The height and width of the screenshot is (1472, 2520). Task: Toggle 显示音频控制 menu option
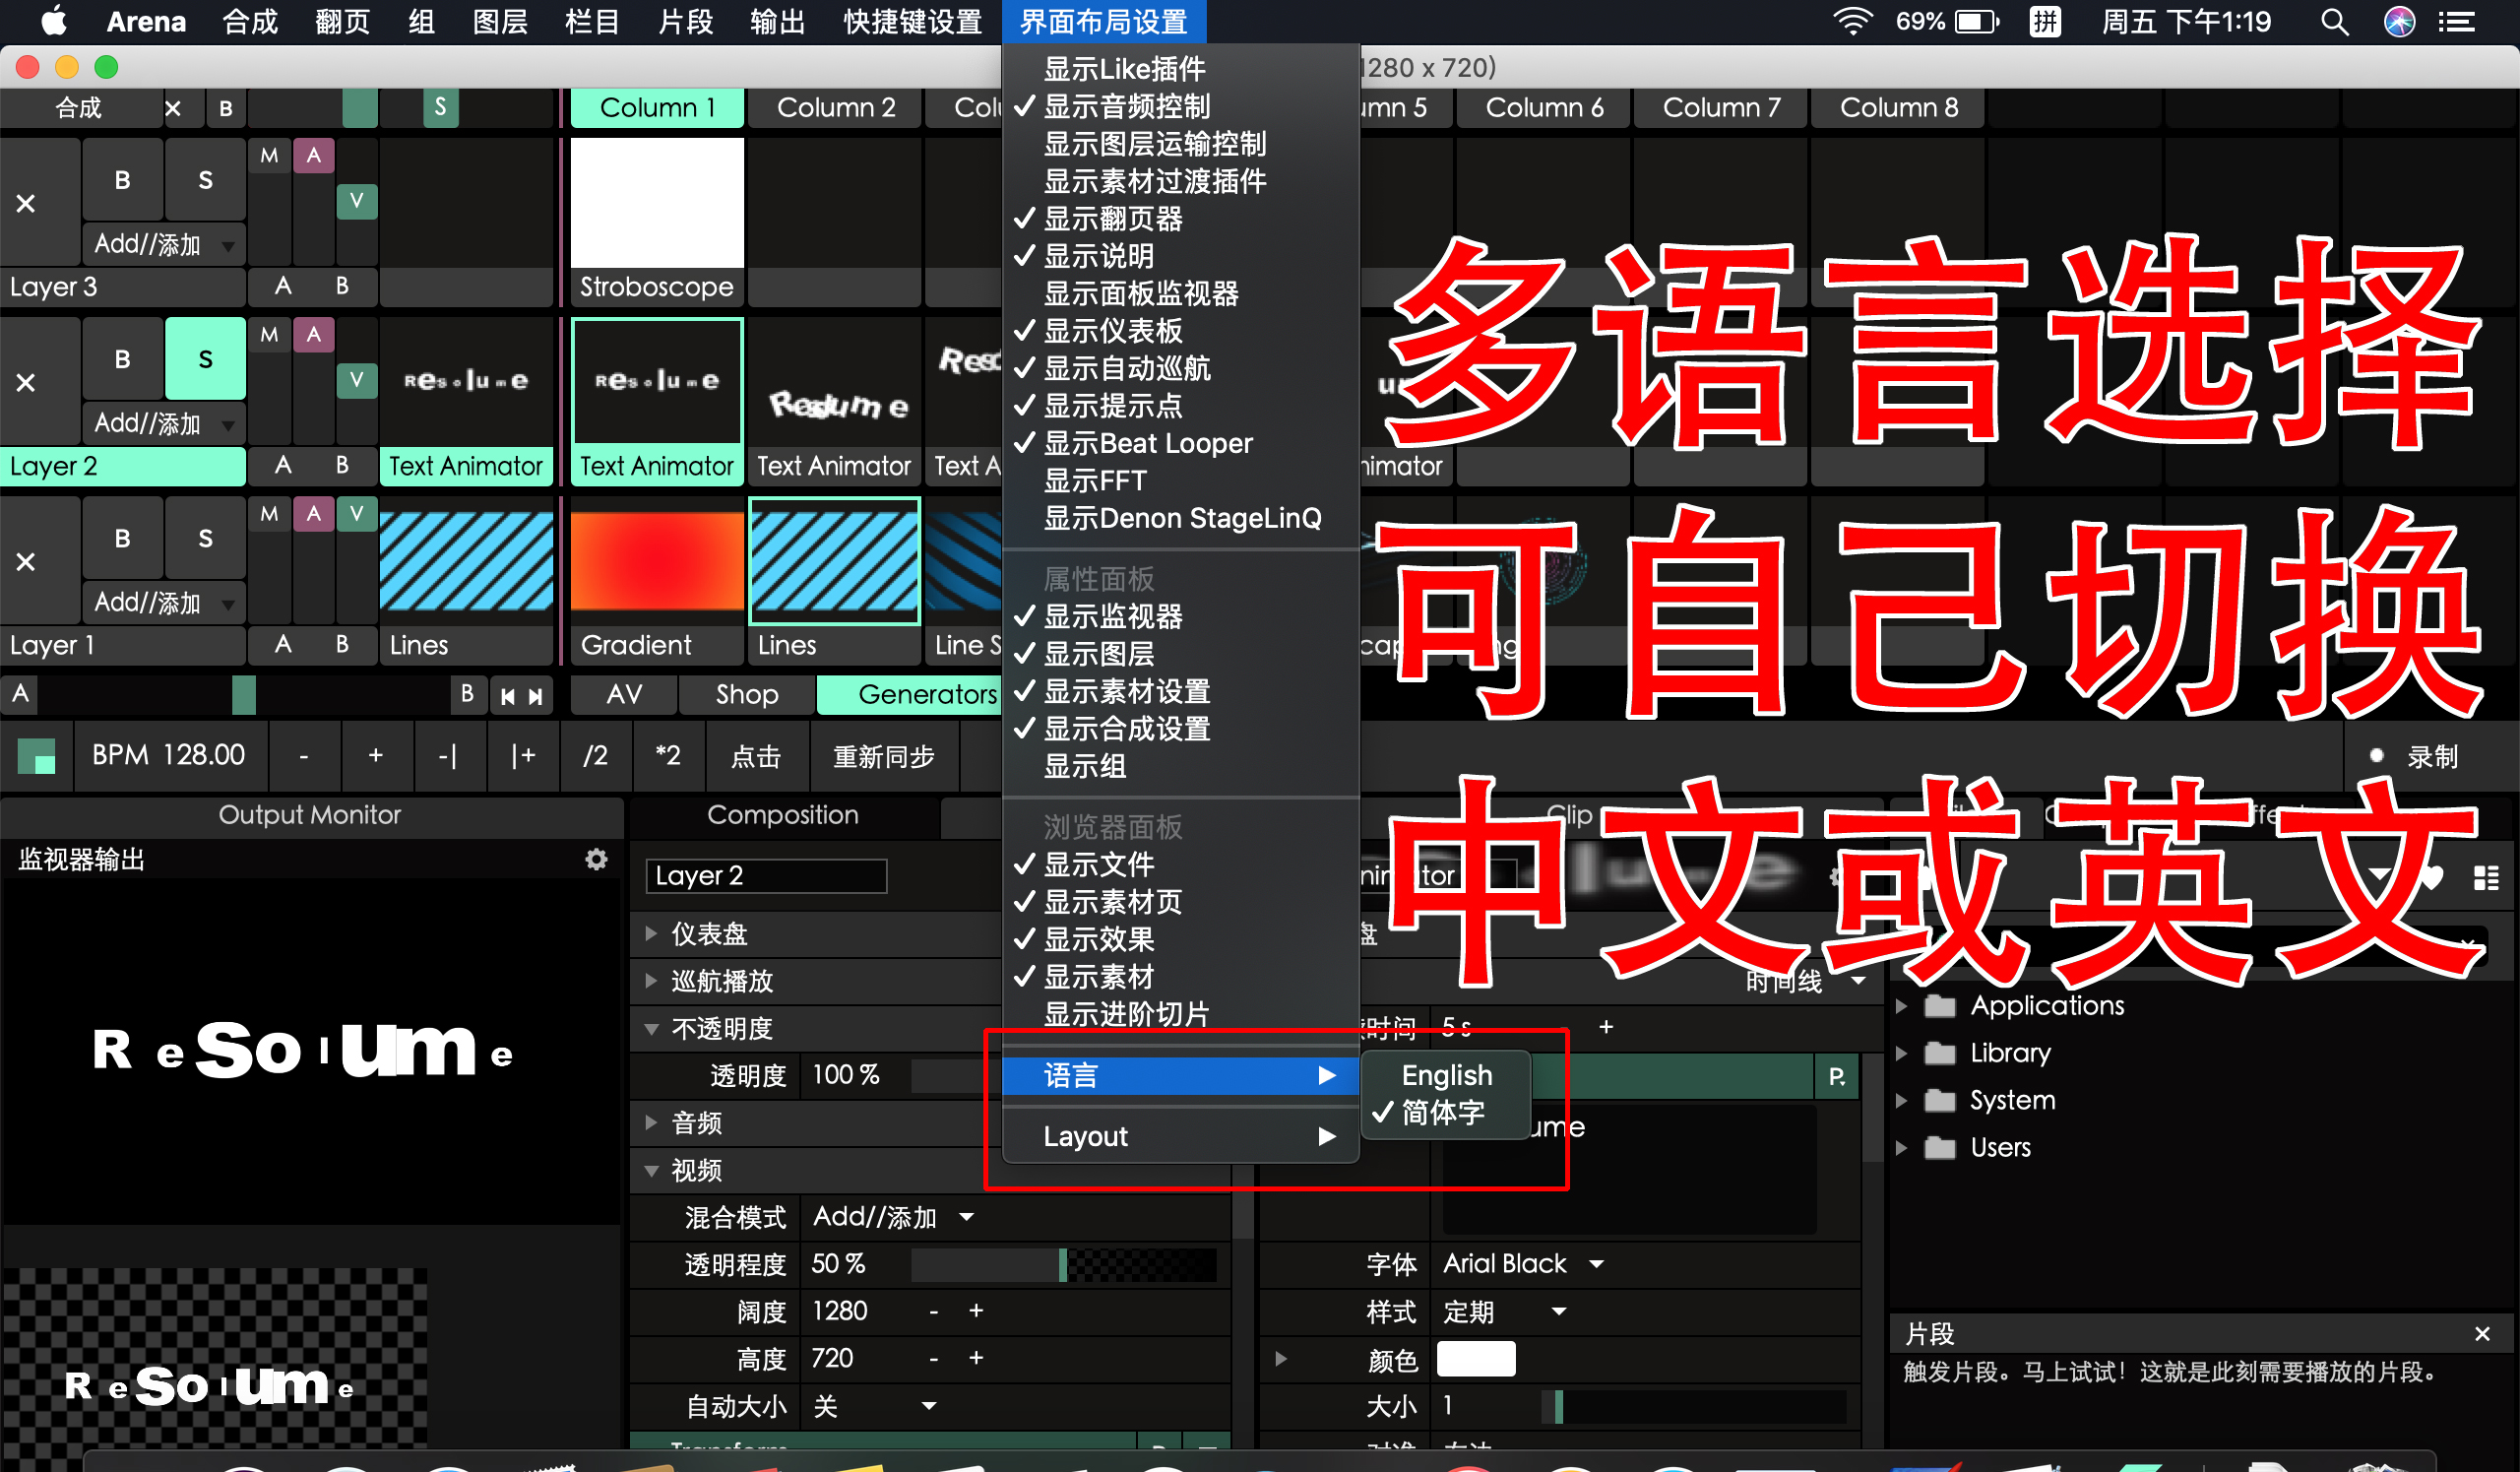tap(1126, 106)
